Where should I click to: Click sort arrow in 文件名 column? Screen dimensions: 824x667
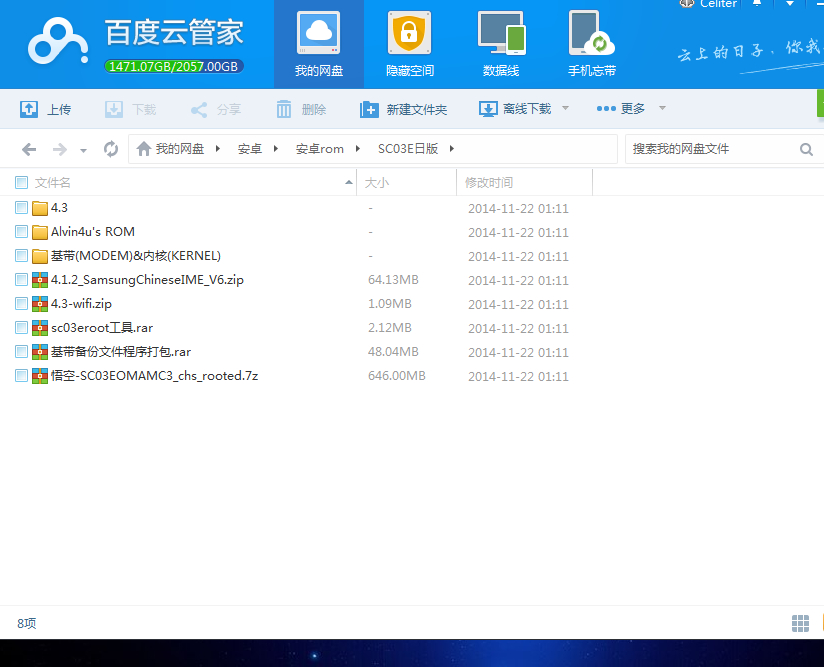pyautogui.click(x=348, y=182)
